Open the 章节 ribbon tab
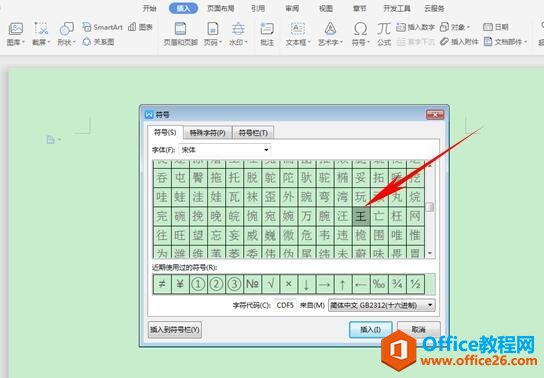 360,8
